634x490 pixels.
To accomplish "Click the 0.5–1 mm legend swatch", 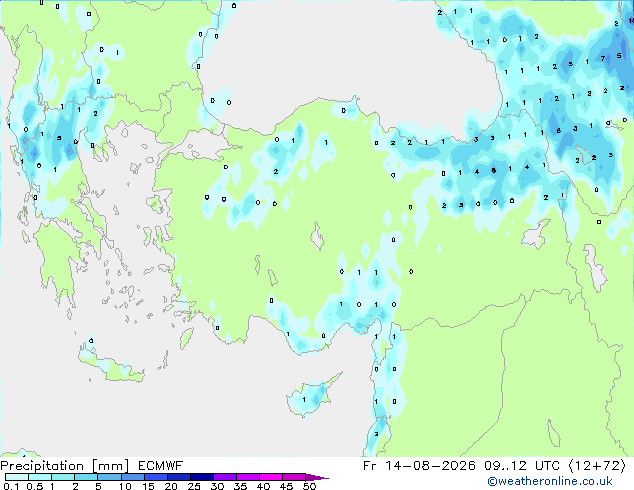I will 40,477.
